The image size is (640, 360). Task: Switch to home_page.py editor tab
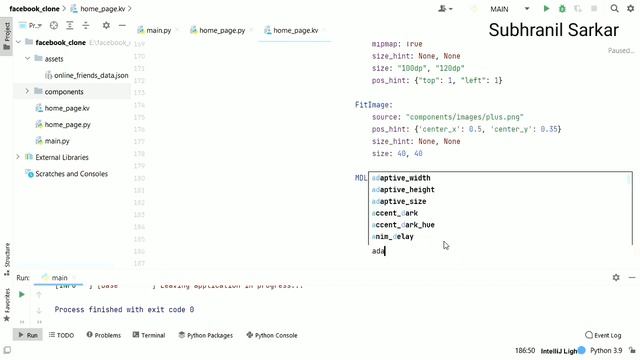tap(218, 30)
